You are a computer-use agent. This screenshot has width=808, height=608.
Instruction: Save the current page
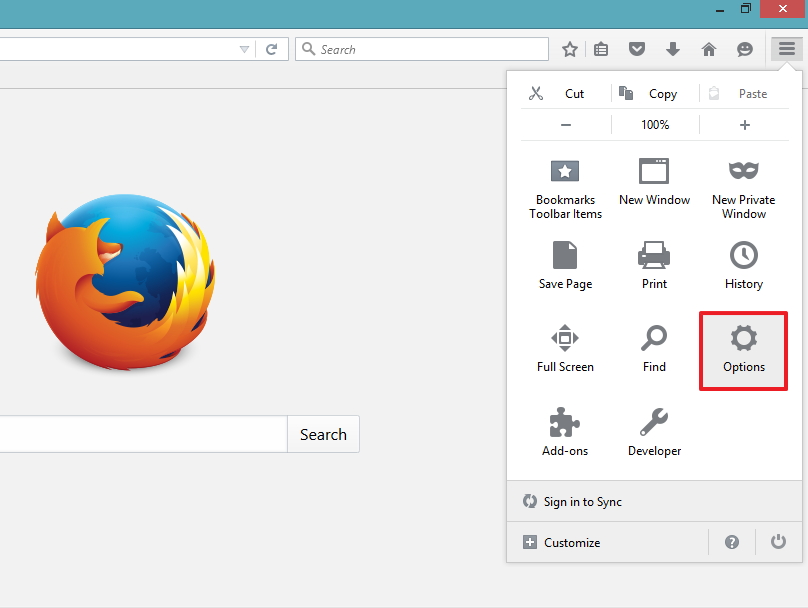click(565, 265)
